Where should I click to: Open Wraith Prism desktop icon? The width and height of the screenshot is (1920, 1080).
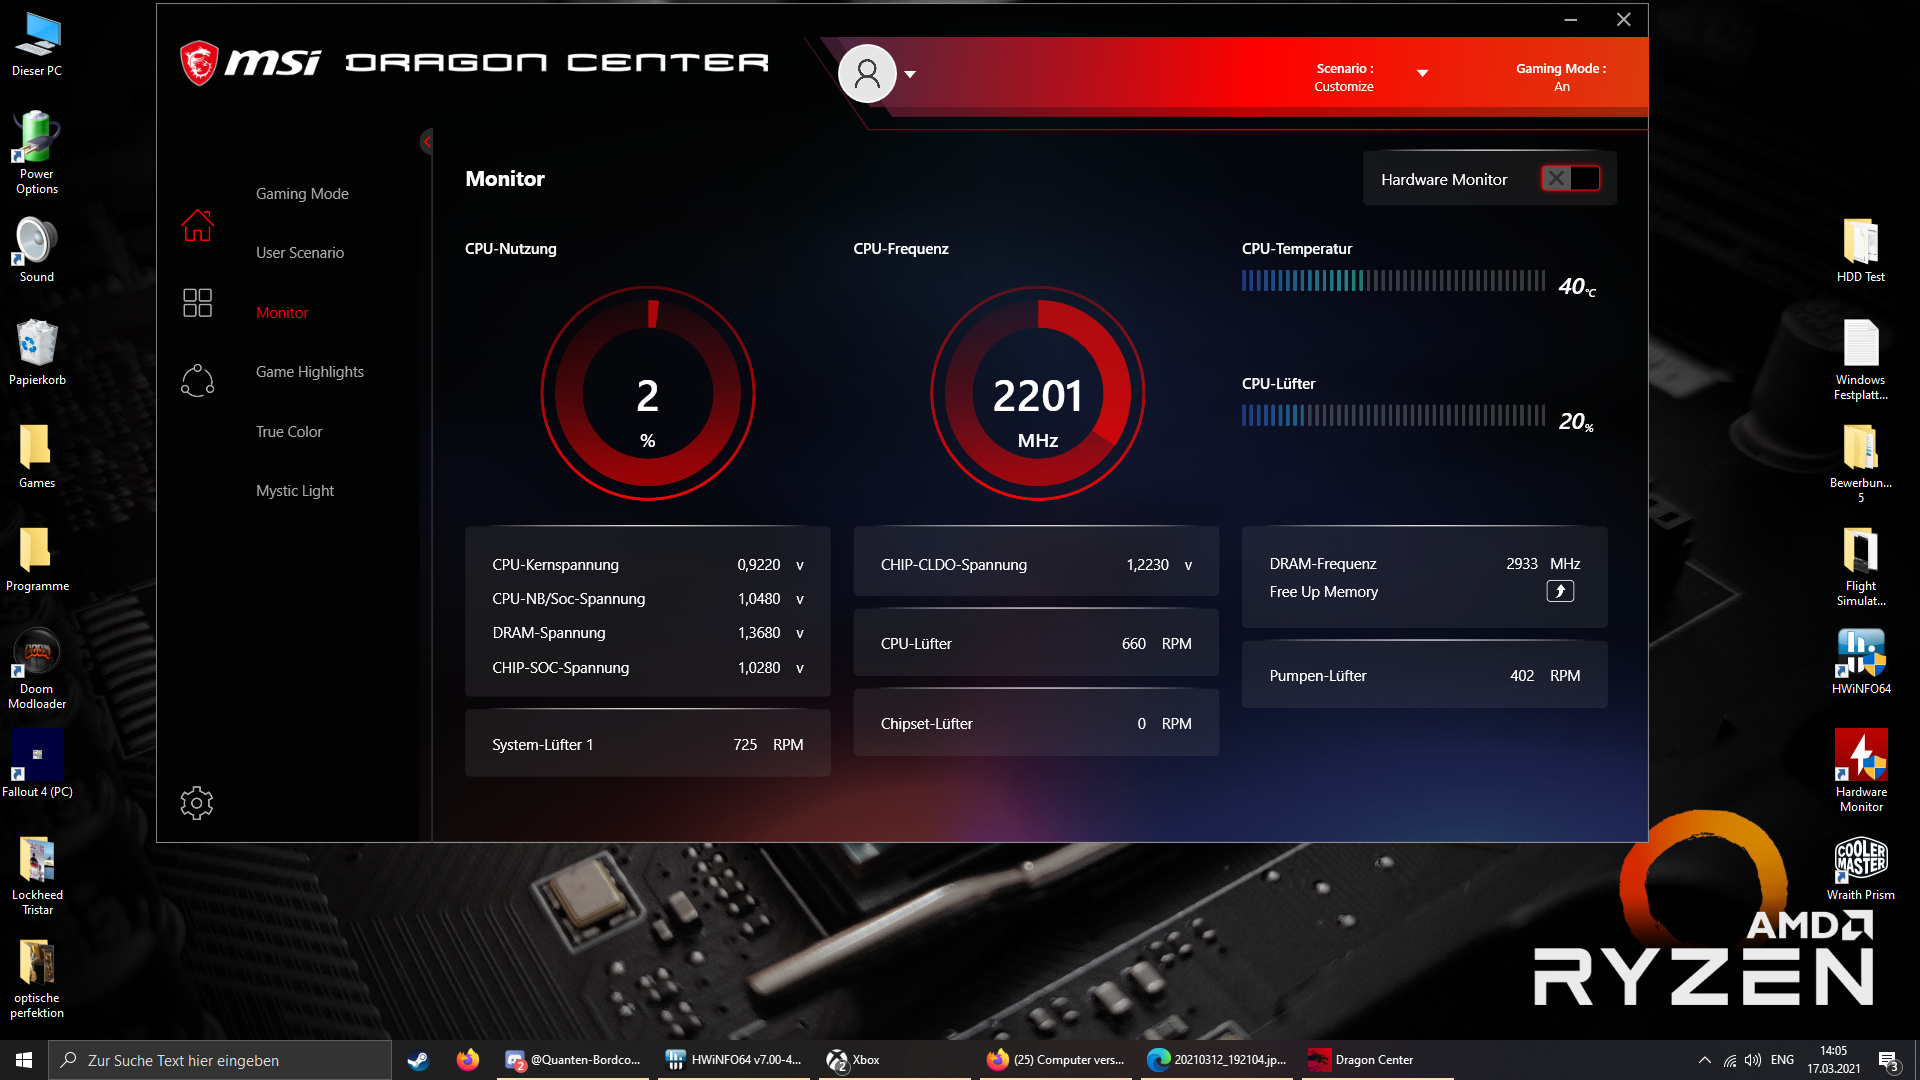[x=1860, y=867]
